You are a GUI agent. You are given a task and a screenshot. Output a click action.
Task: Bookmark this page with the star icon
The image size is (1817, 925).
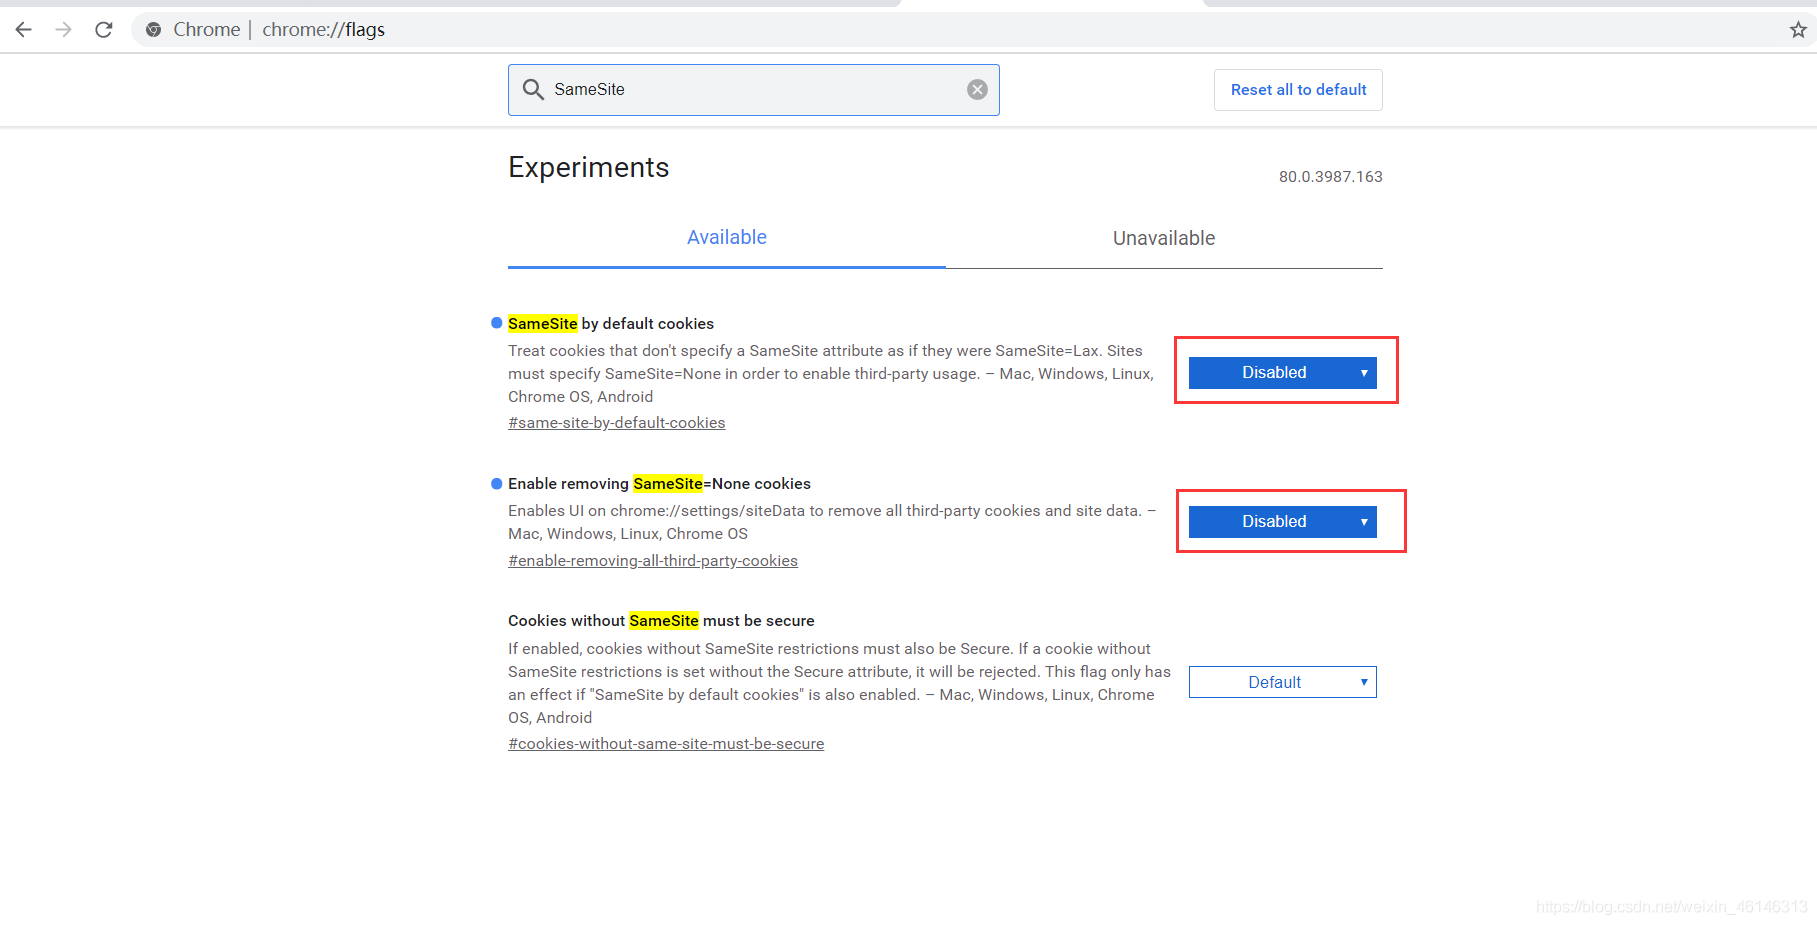pyautogui.click(x=1797, y=29)
